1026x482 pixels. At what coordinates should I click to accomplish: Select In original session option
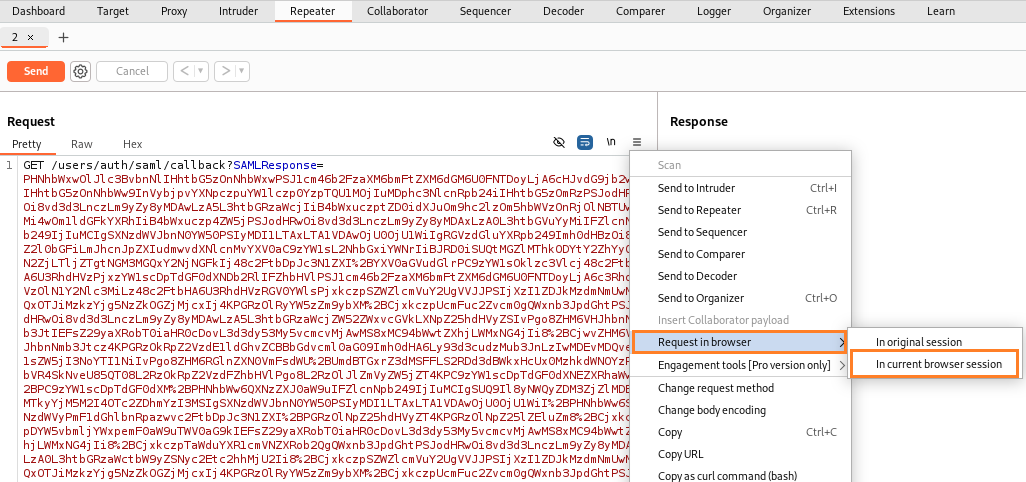[933, 342]
